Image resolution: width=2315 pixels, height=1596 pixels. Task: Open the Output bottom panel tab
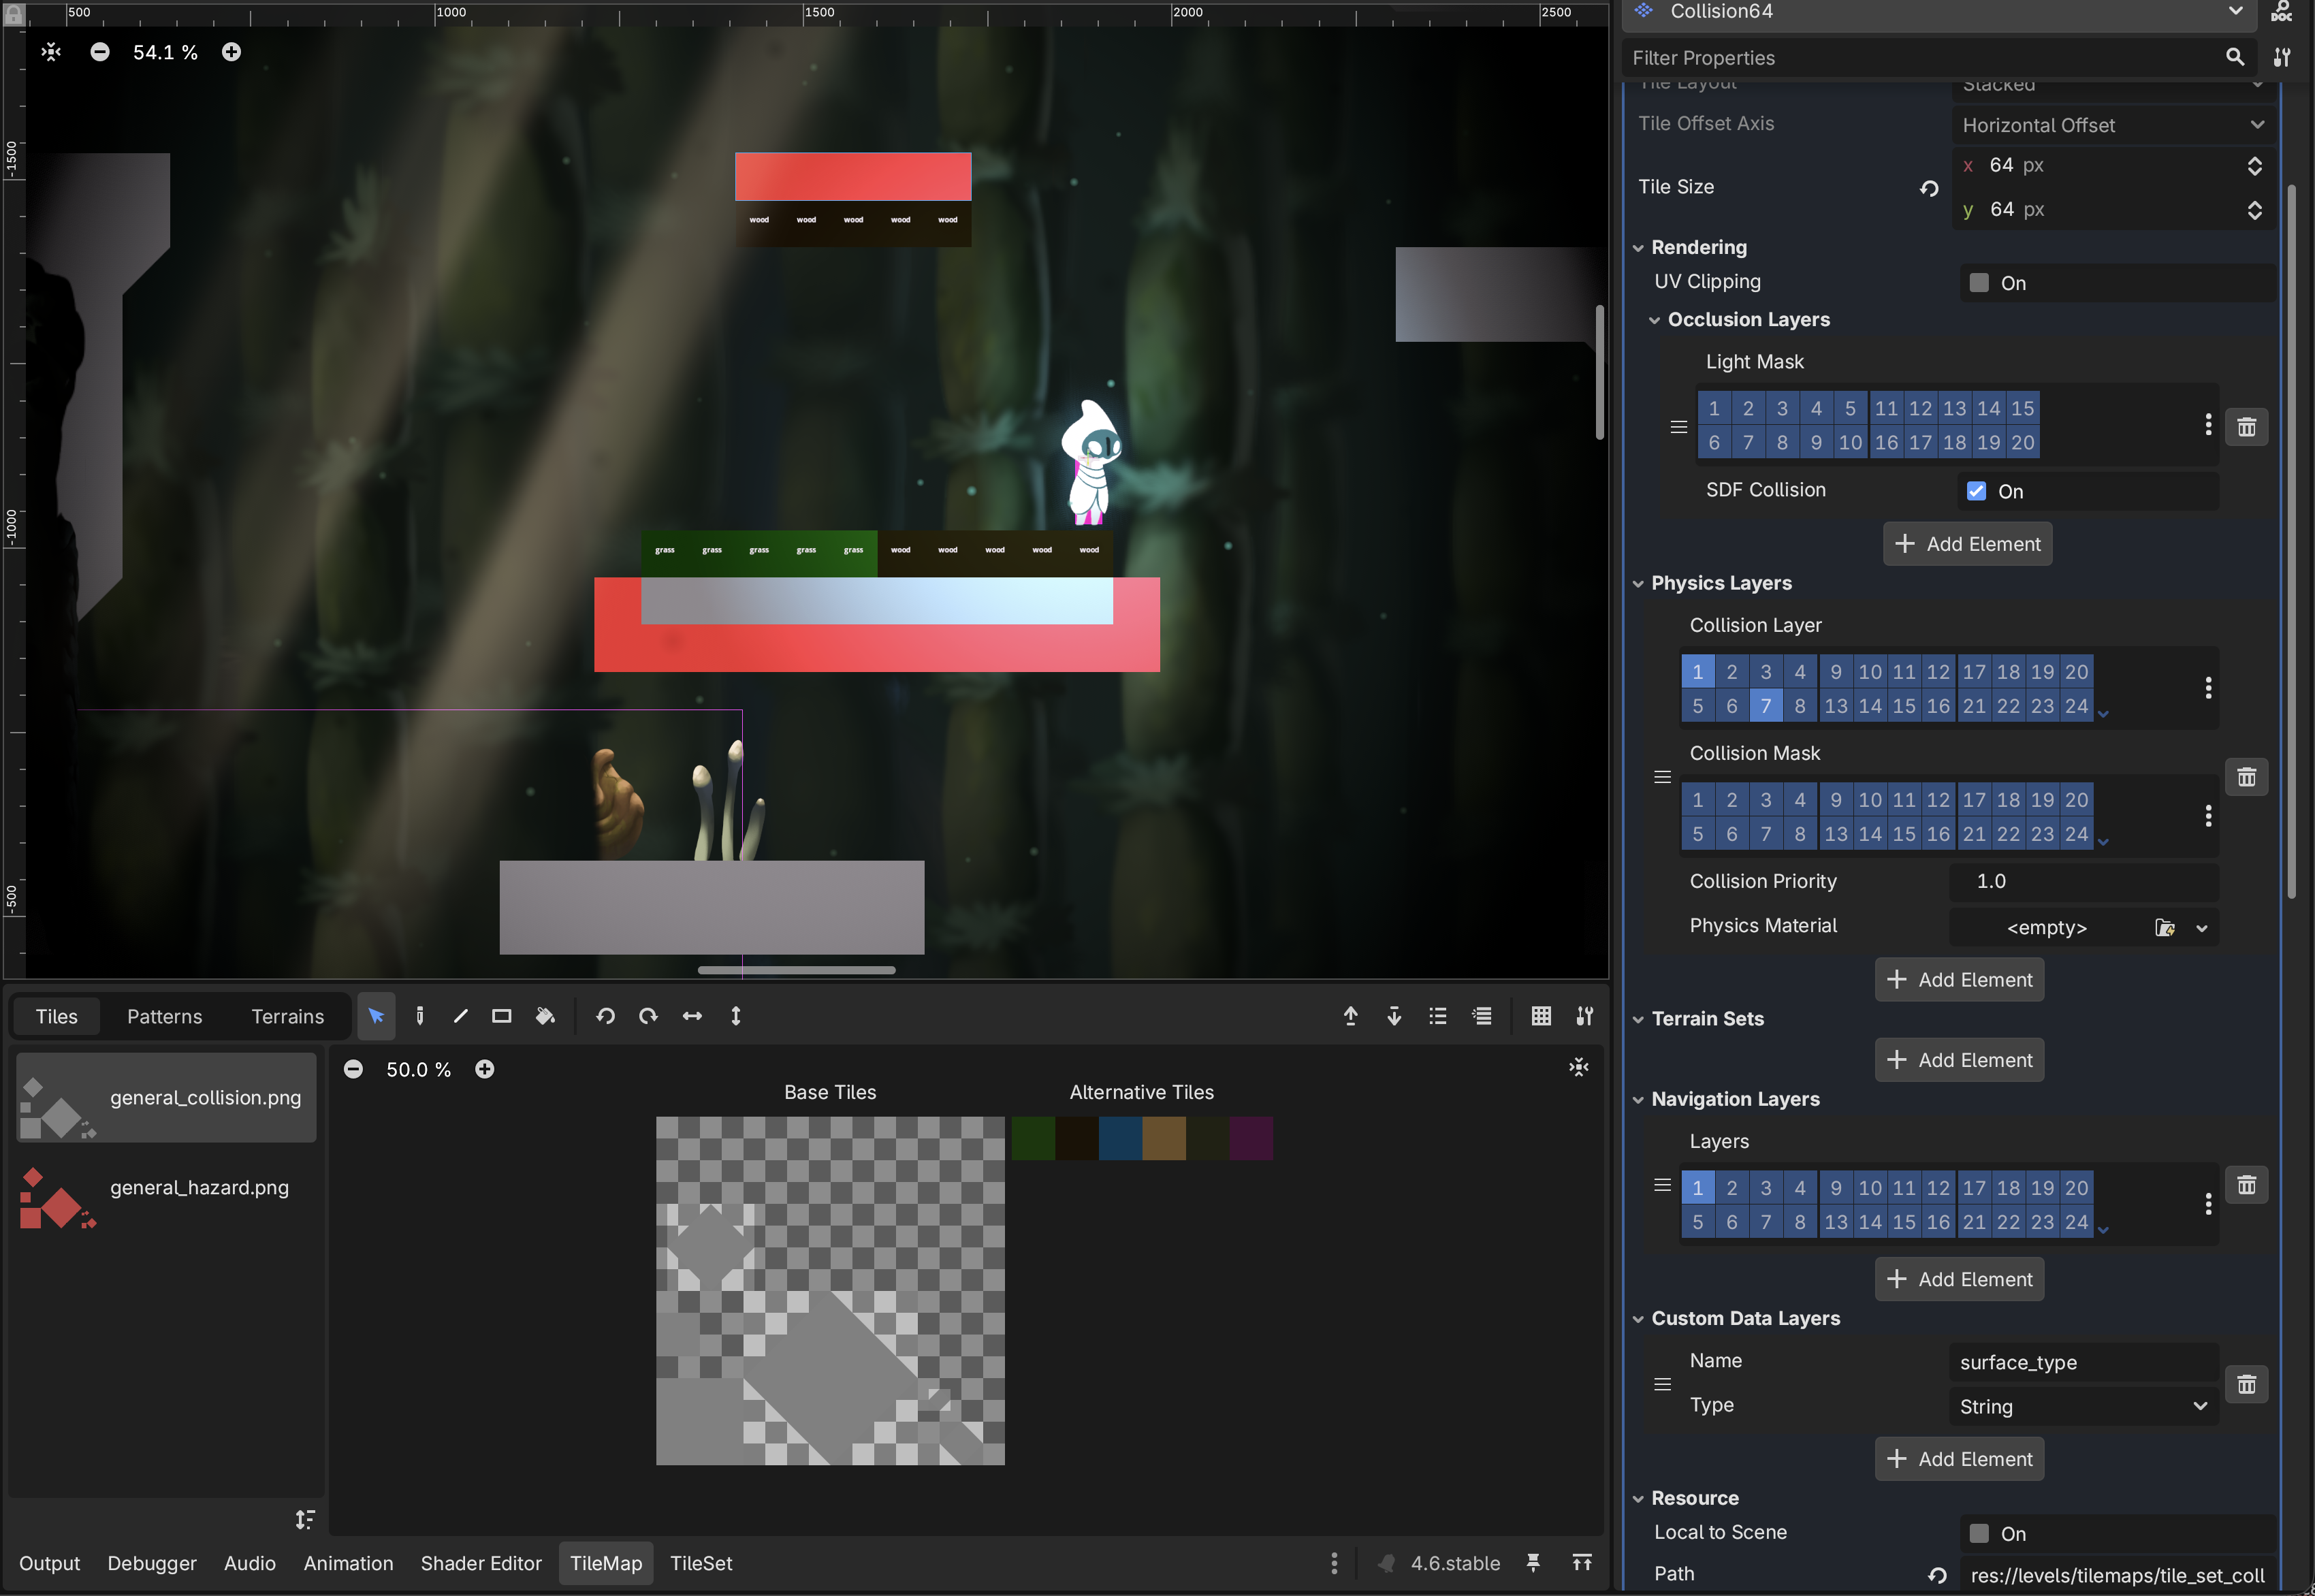click(49, 1563)
